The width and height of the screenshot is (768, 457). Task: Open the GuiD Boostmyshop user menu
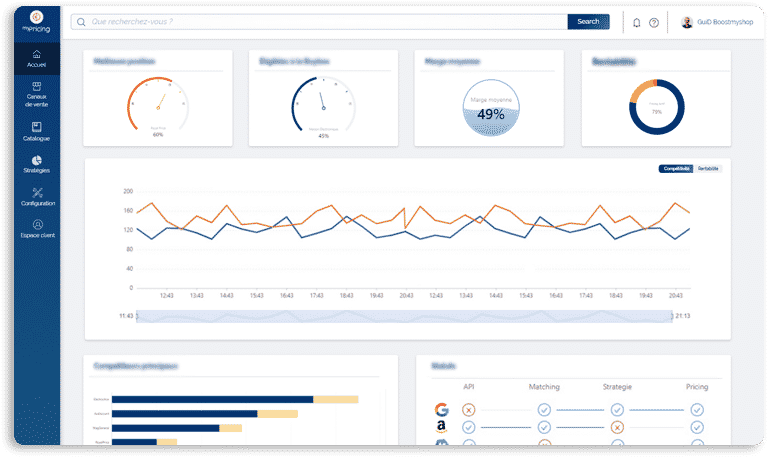(x=717, y=22)
